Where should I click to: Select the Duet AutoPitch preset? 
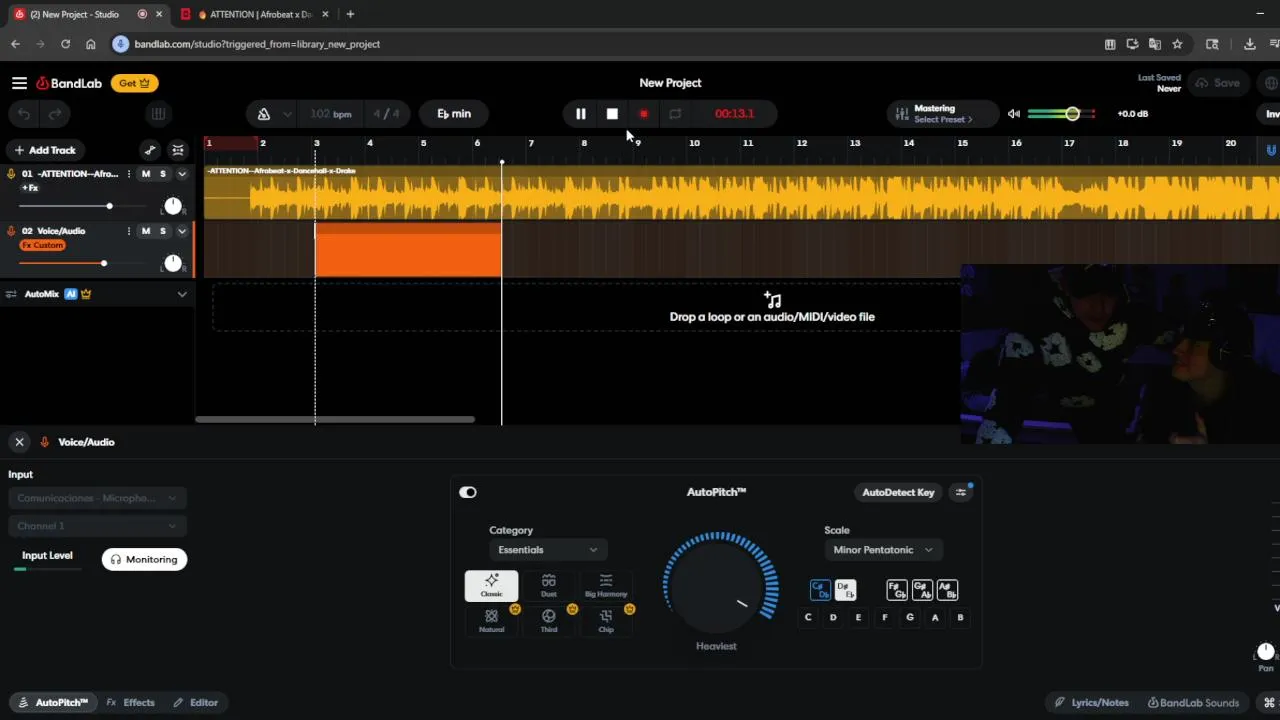point(548,585)
